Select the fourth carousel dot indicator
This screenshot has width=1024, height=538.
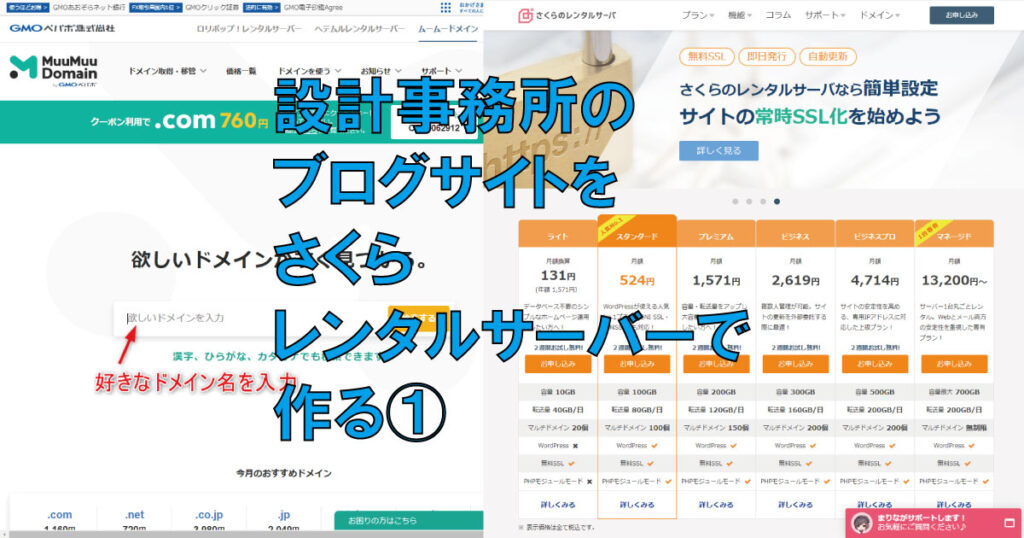(776, 202)
